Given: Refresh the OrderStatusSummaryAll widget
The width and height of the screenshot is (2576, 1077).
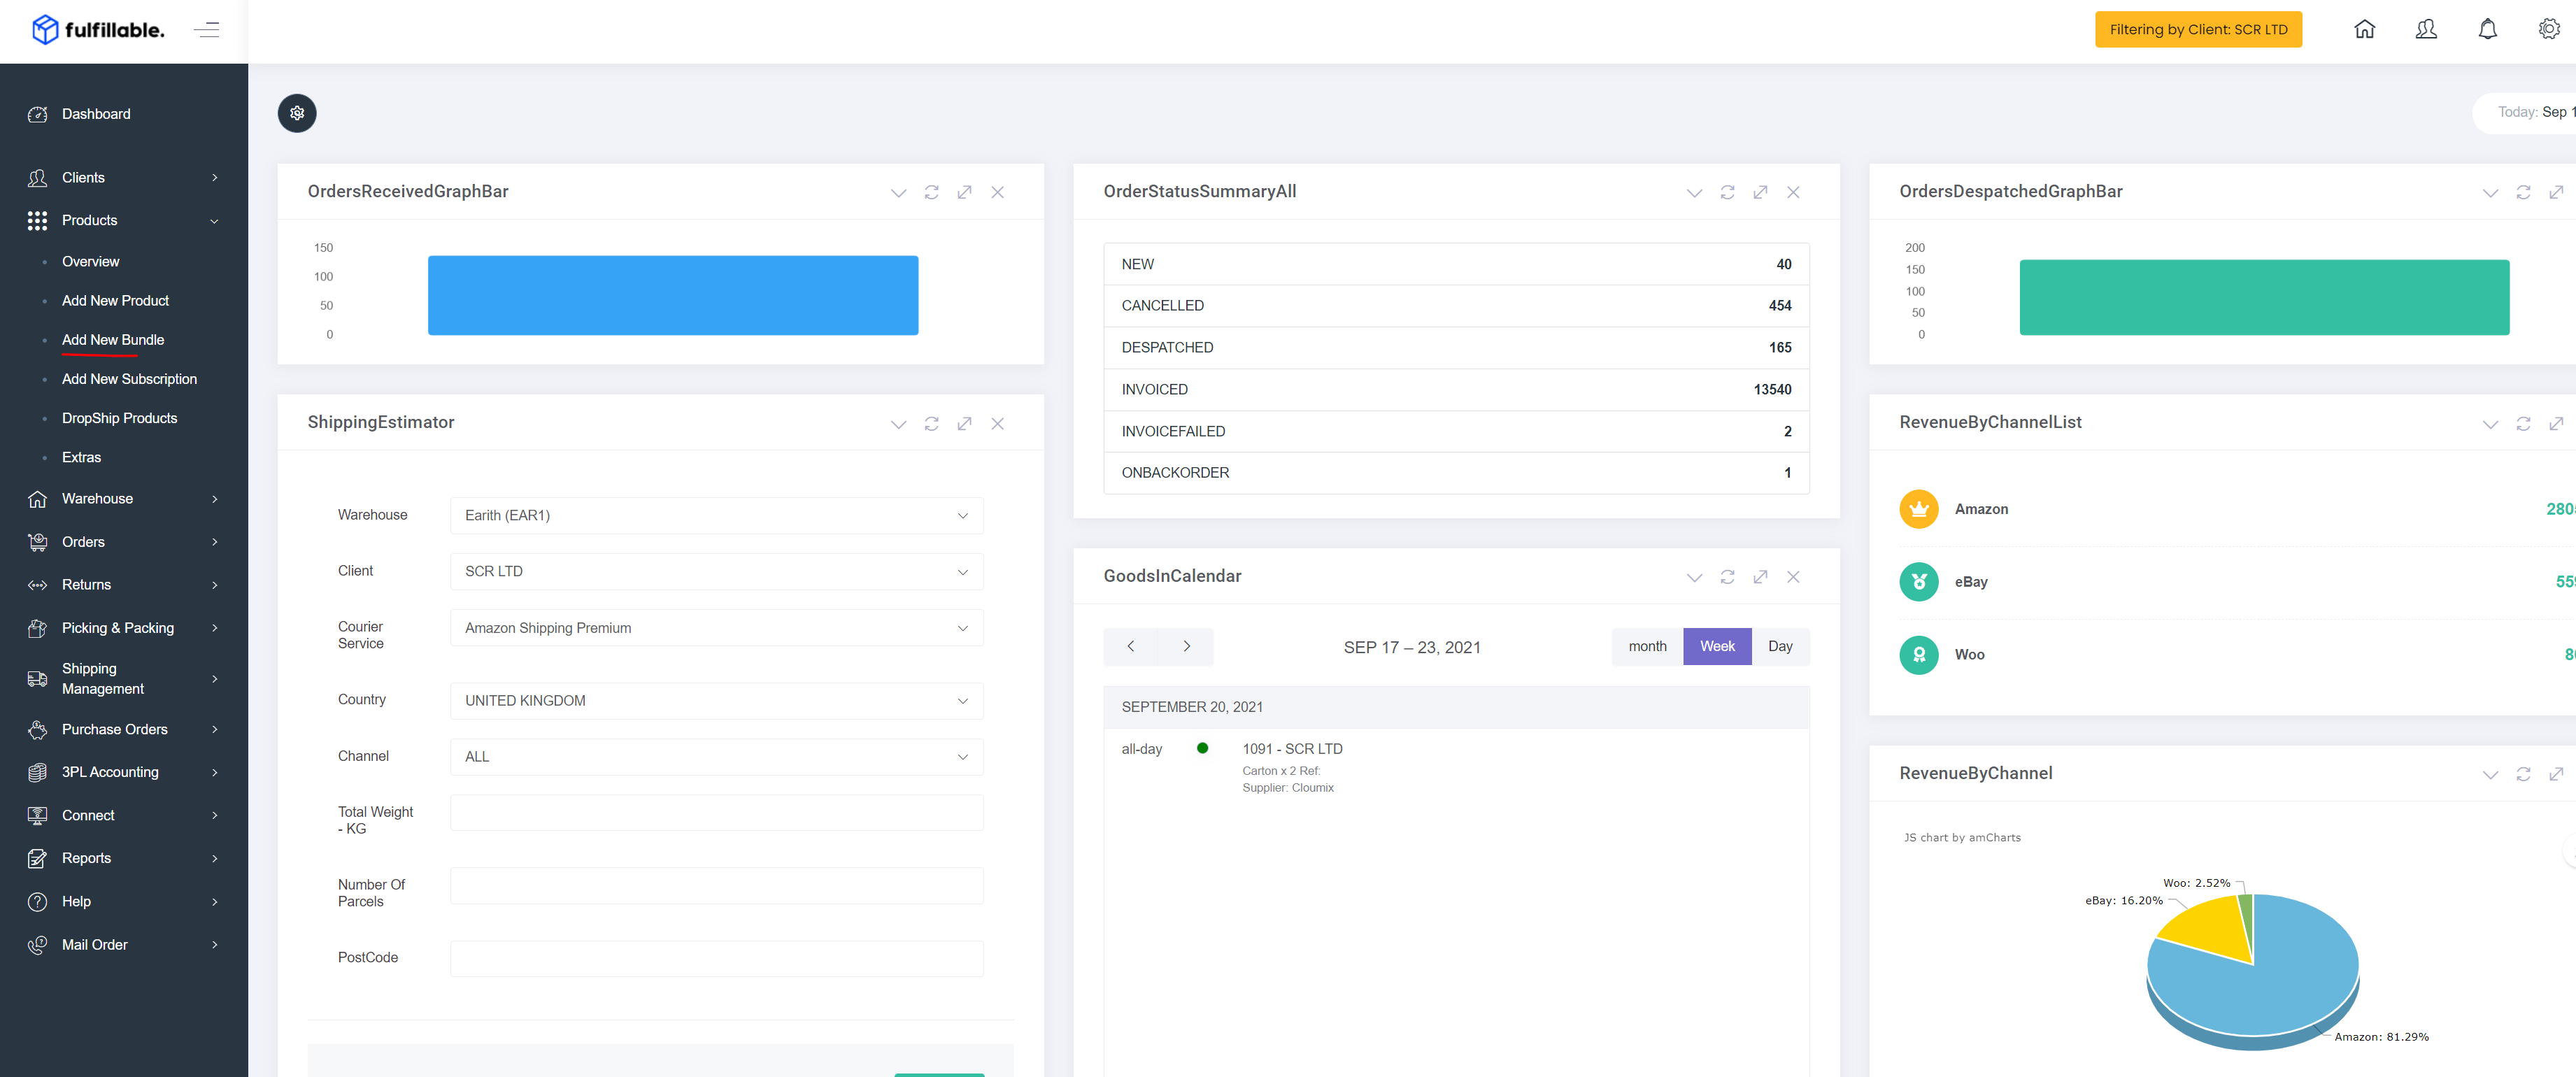Looking at the screenshot, I should tap(1727, 192).
